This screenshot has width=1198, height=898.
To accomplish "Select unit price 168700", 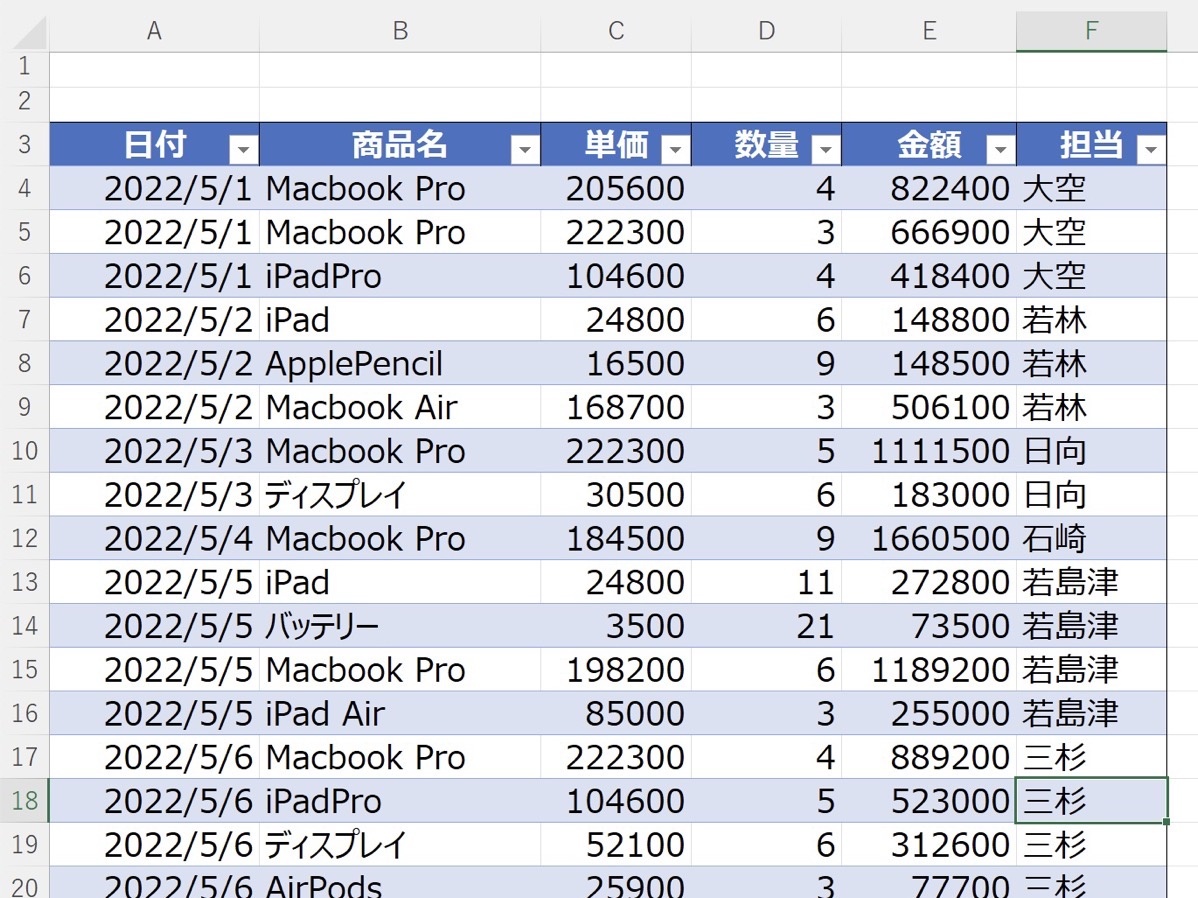I will [616, 407].
